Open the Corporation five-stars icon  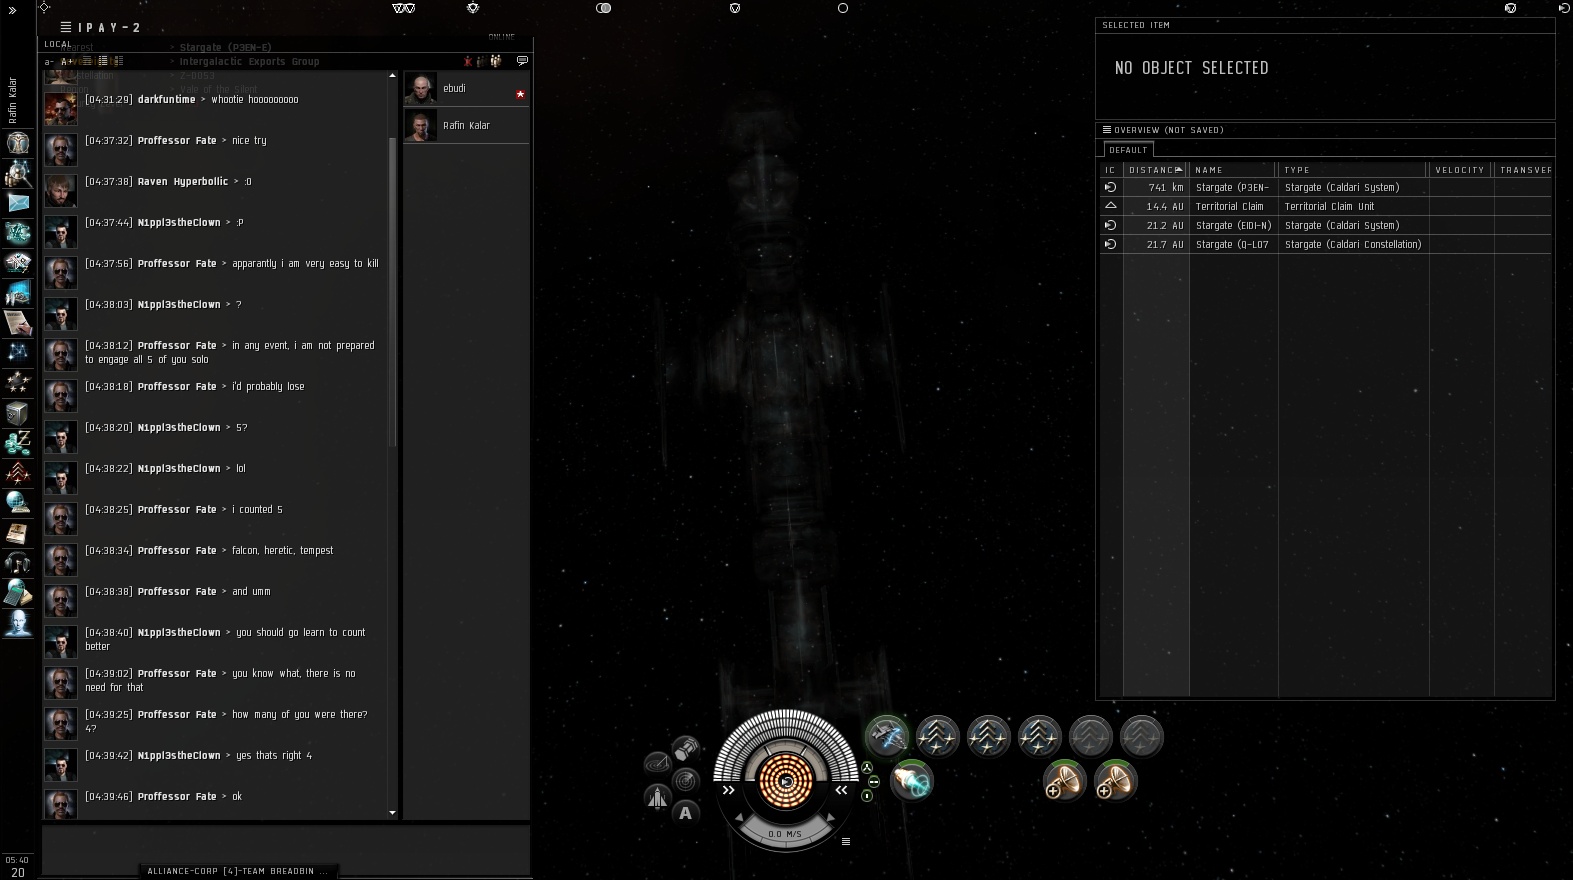click(x=18, y=383)
